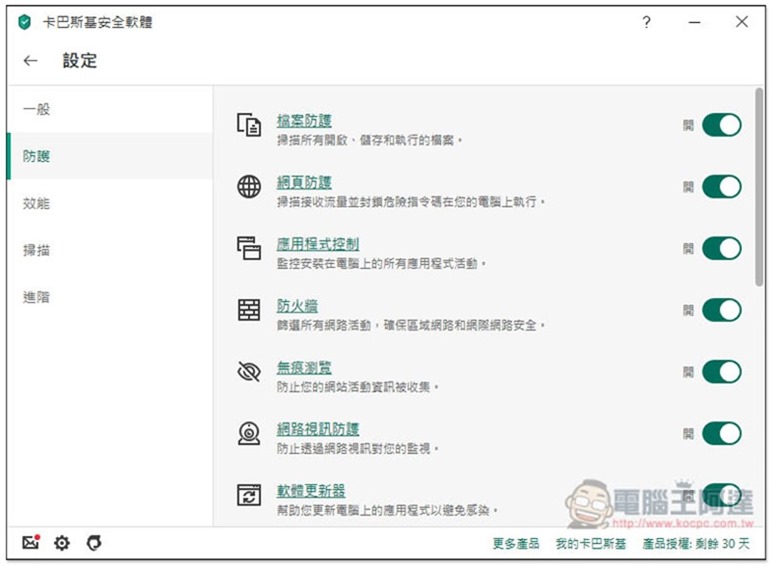Minimize the Kaspersky window
This screenshot has height=566, width=772.
[x=694, y=22]
